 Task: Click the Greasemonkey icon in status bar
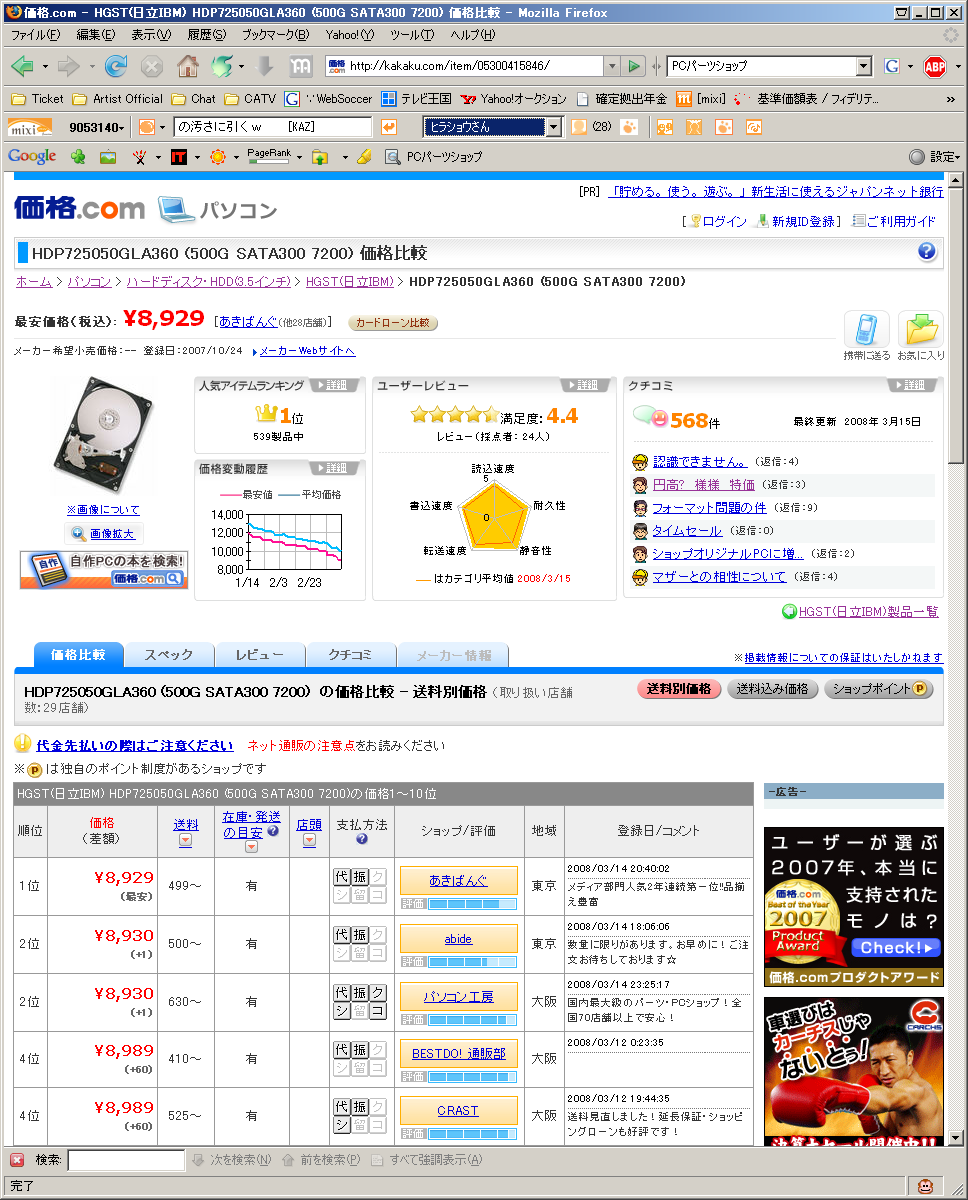(926, 1186)
